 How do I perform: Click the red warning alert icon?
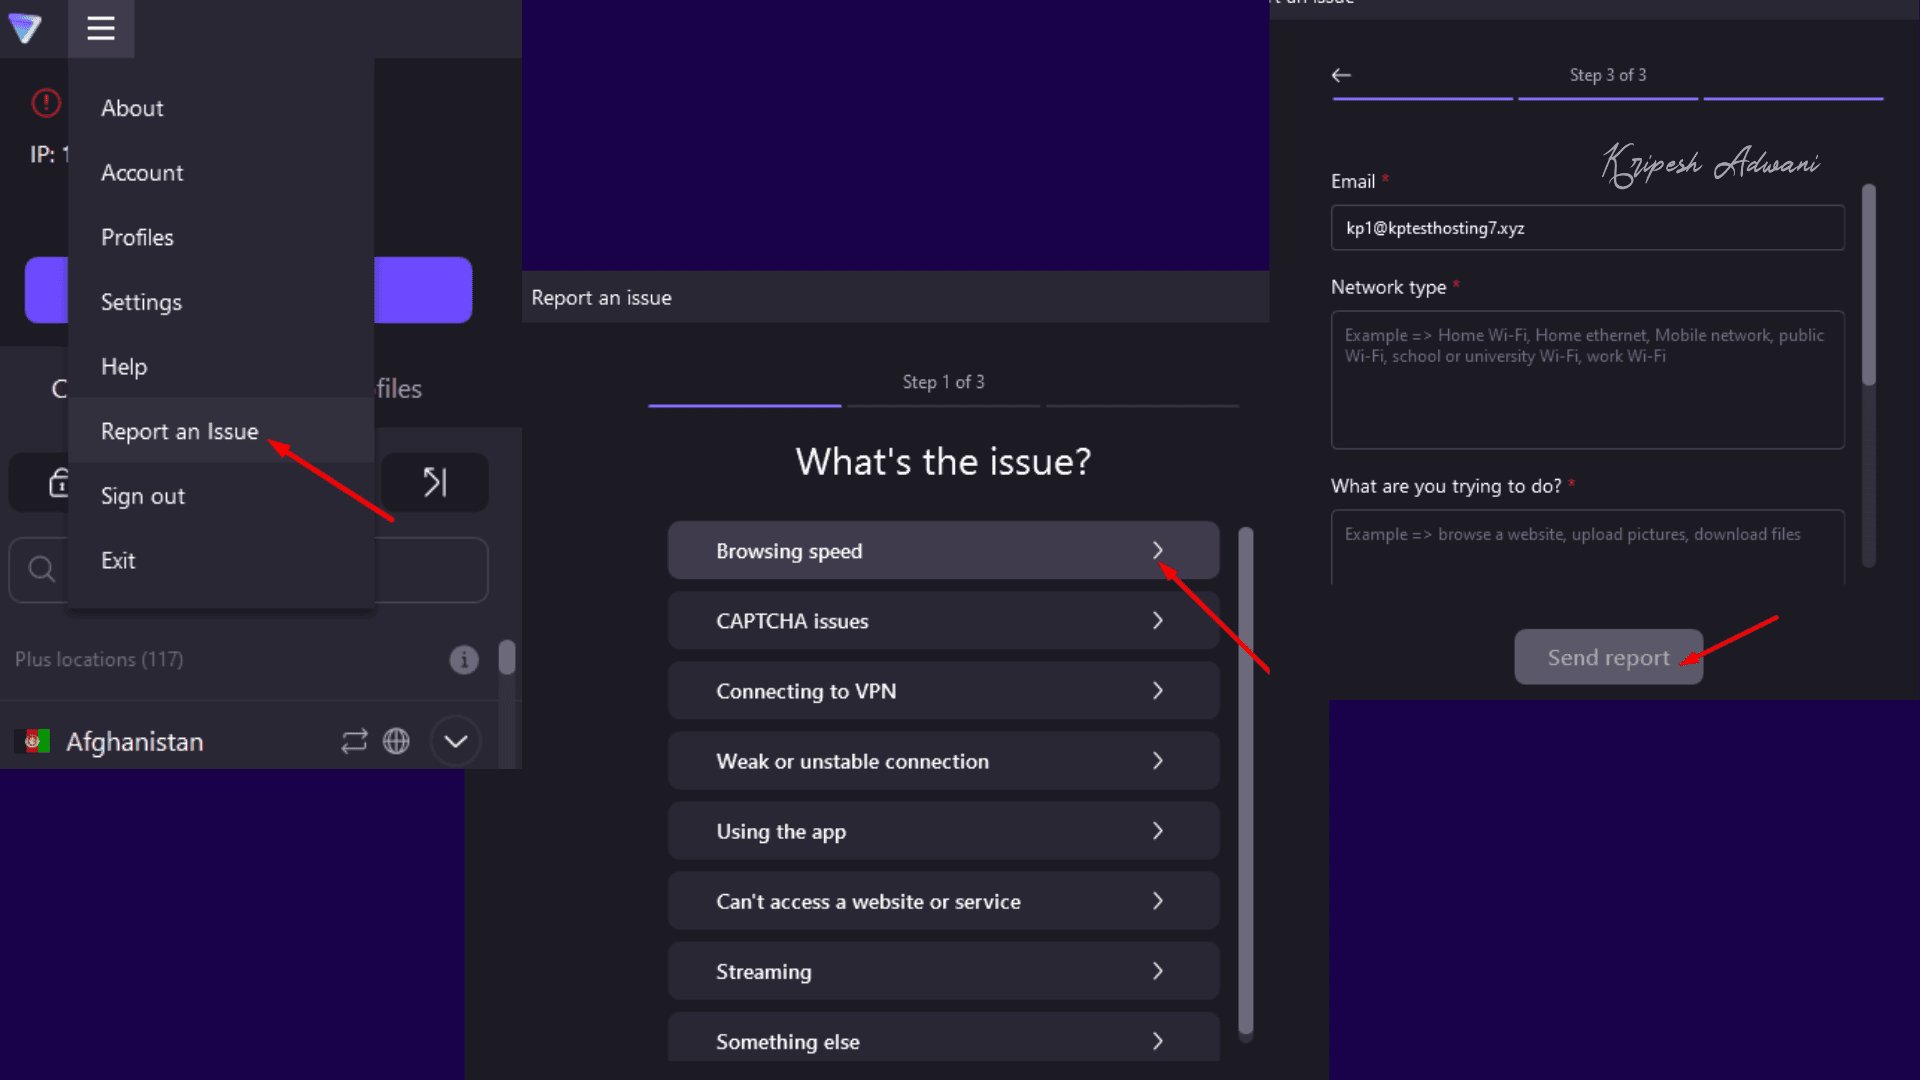coord(46,102)
